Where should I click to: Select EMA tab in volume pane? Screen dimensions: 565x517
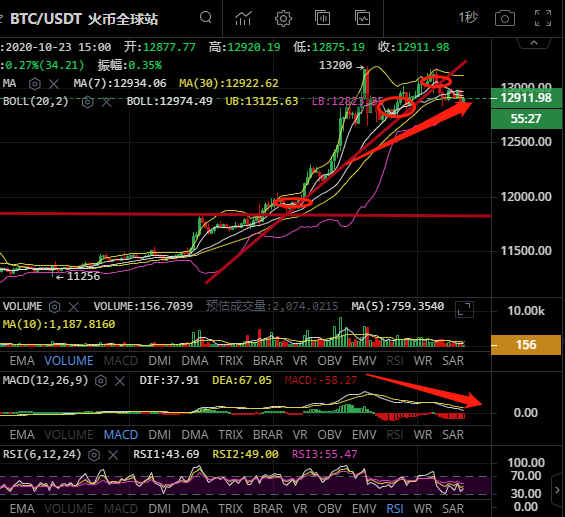(22, 361)
